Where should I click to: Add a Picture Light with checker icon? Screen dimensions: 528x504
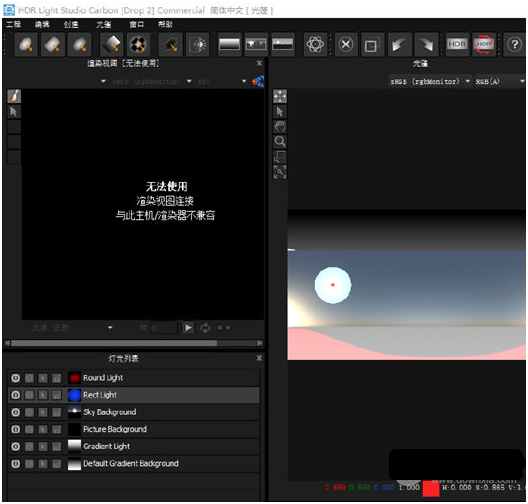[x=138, y=44]
